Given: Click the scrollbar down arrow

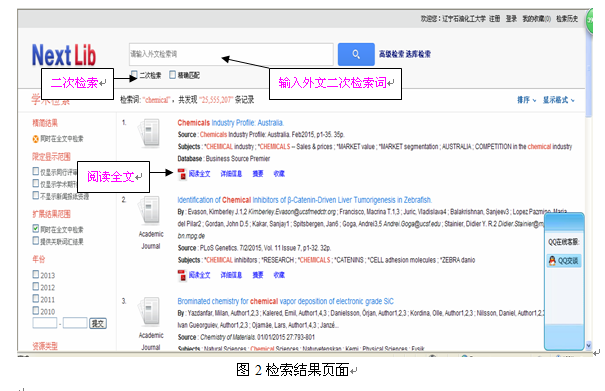Looking at the screenshot, I should pyautogui.click(x=588, y=345).
